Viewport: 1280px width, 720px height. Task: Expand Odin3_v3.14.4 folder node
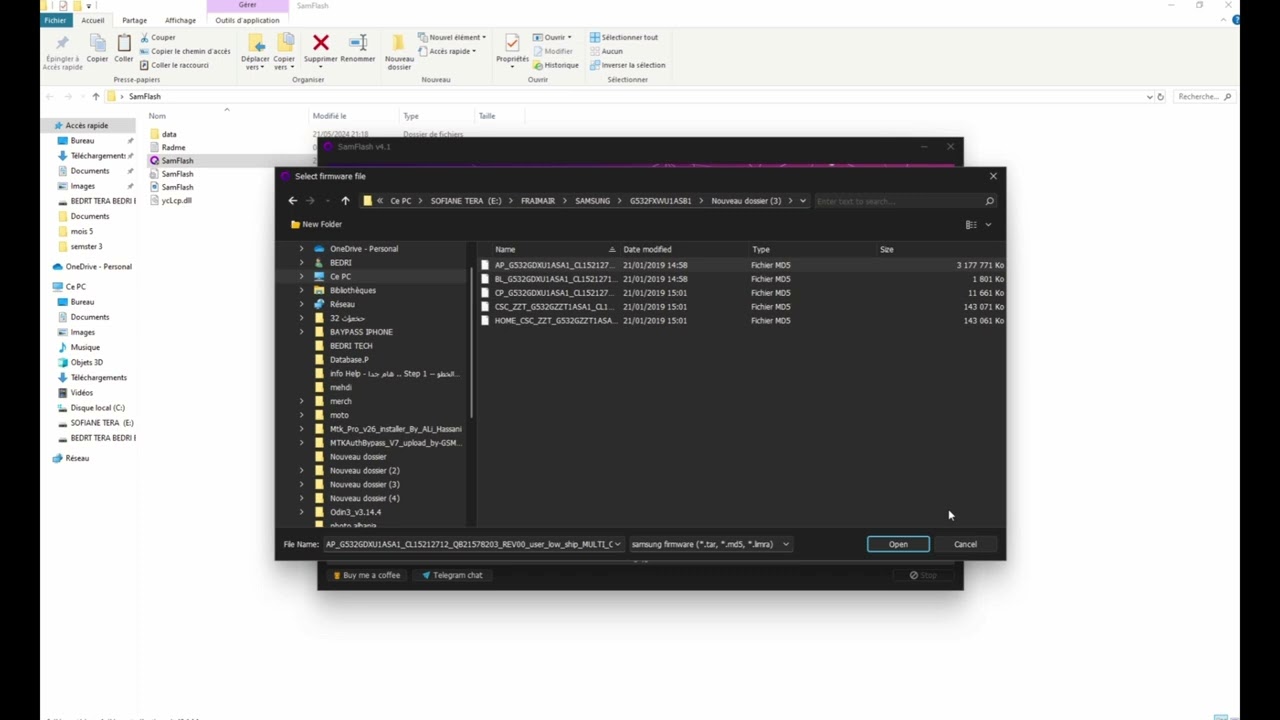[301, 512]
